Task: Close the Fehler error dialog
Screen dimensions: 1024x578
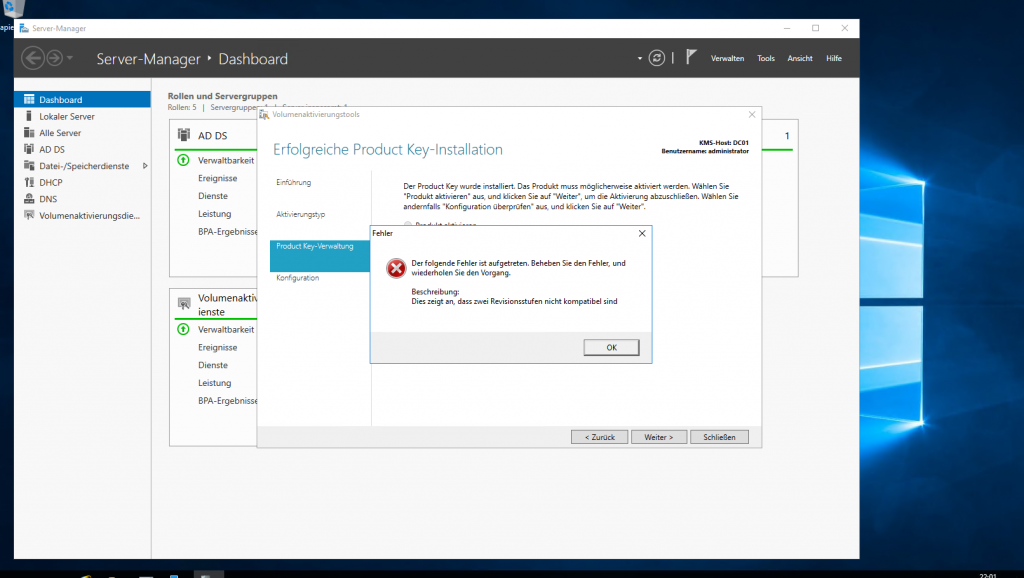Action: 642,233
